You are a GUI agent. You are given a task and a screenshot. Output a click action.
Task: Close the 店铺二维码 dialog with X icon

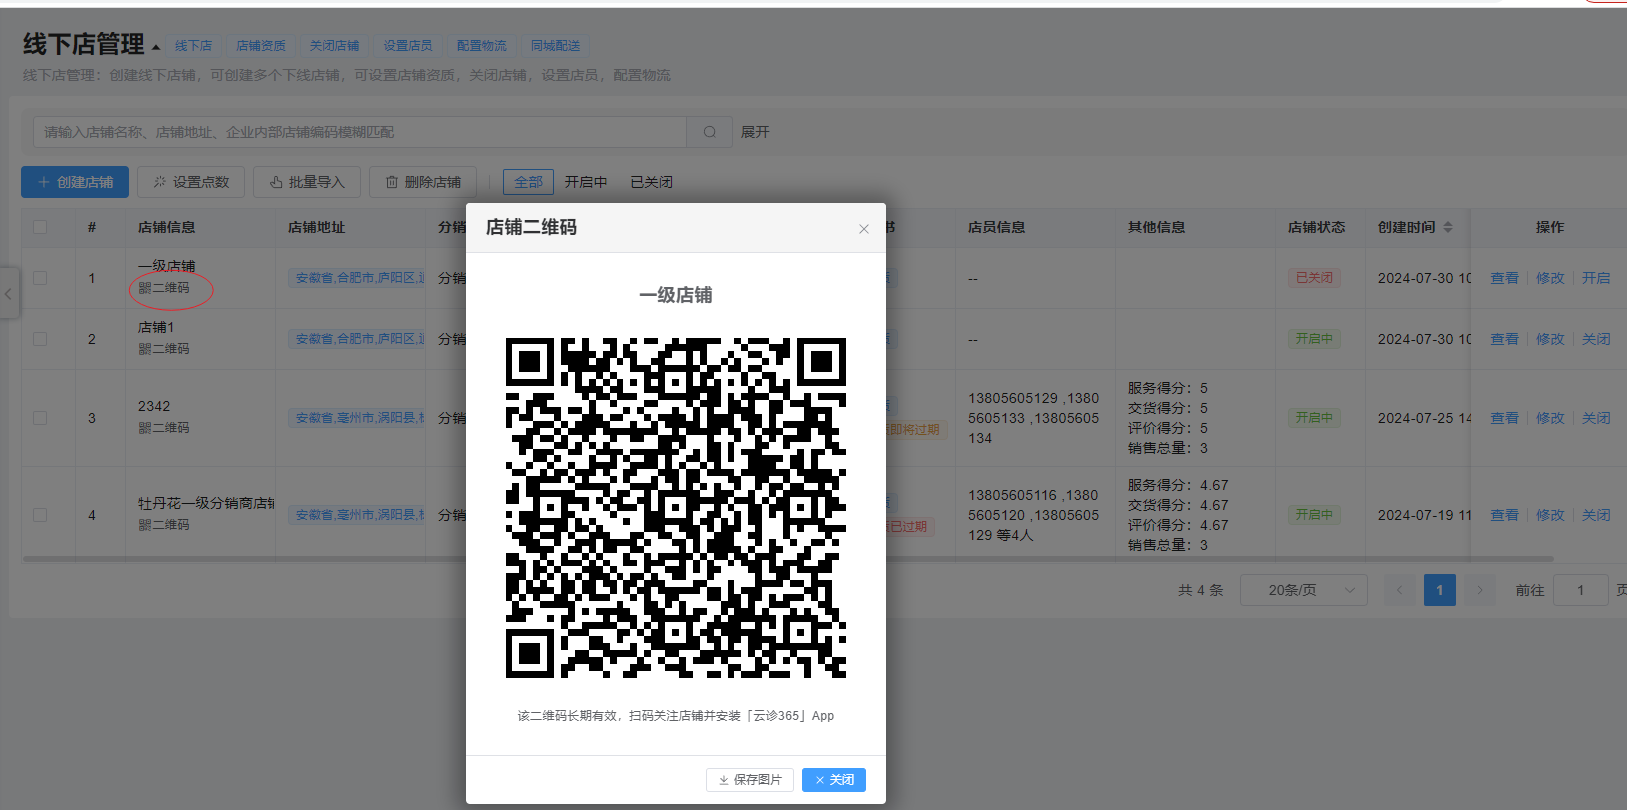coord(864,229)
